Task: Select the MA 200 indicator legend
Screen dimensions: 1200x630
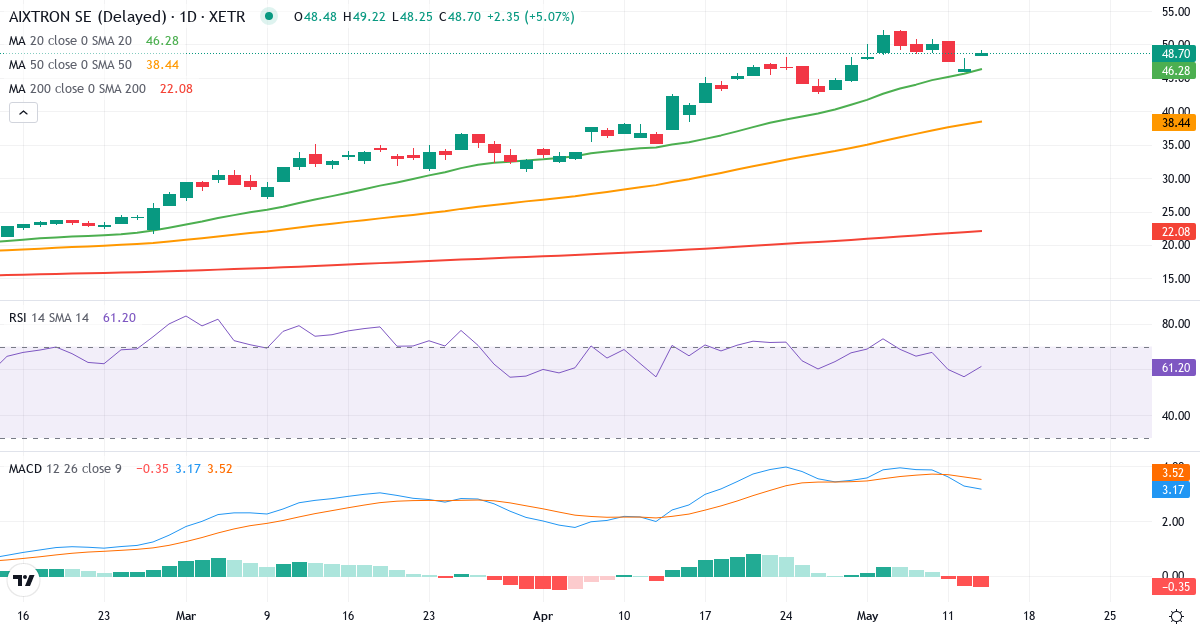Action: 101,88
